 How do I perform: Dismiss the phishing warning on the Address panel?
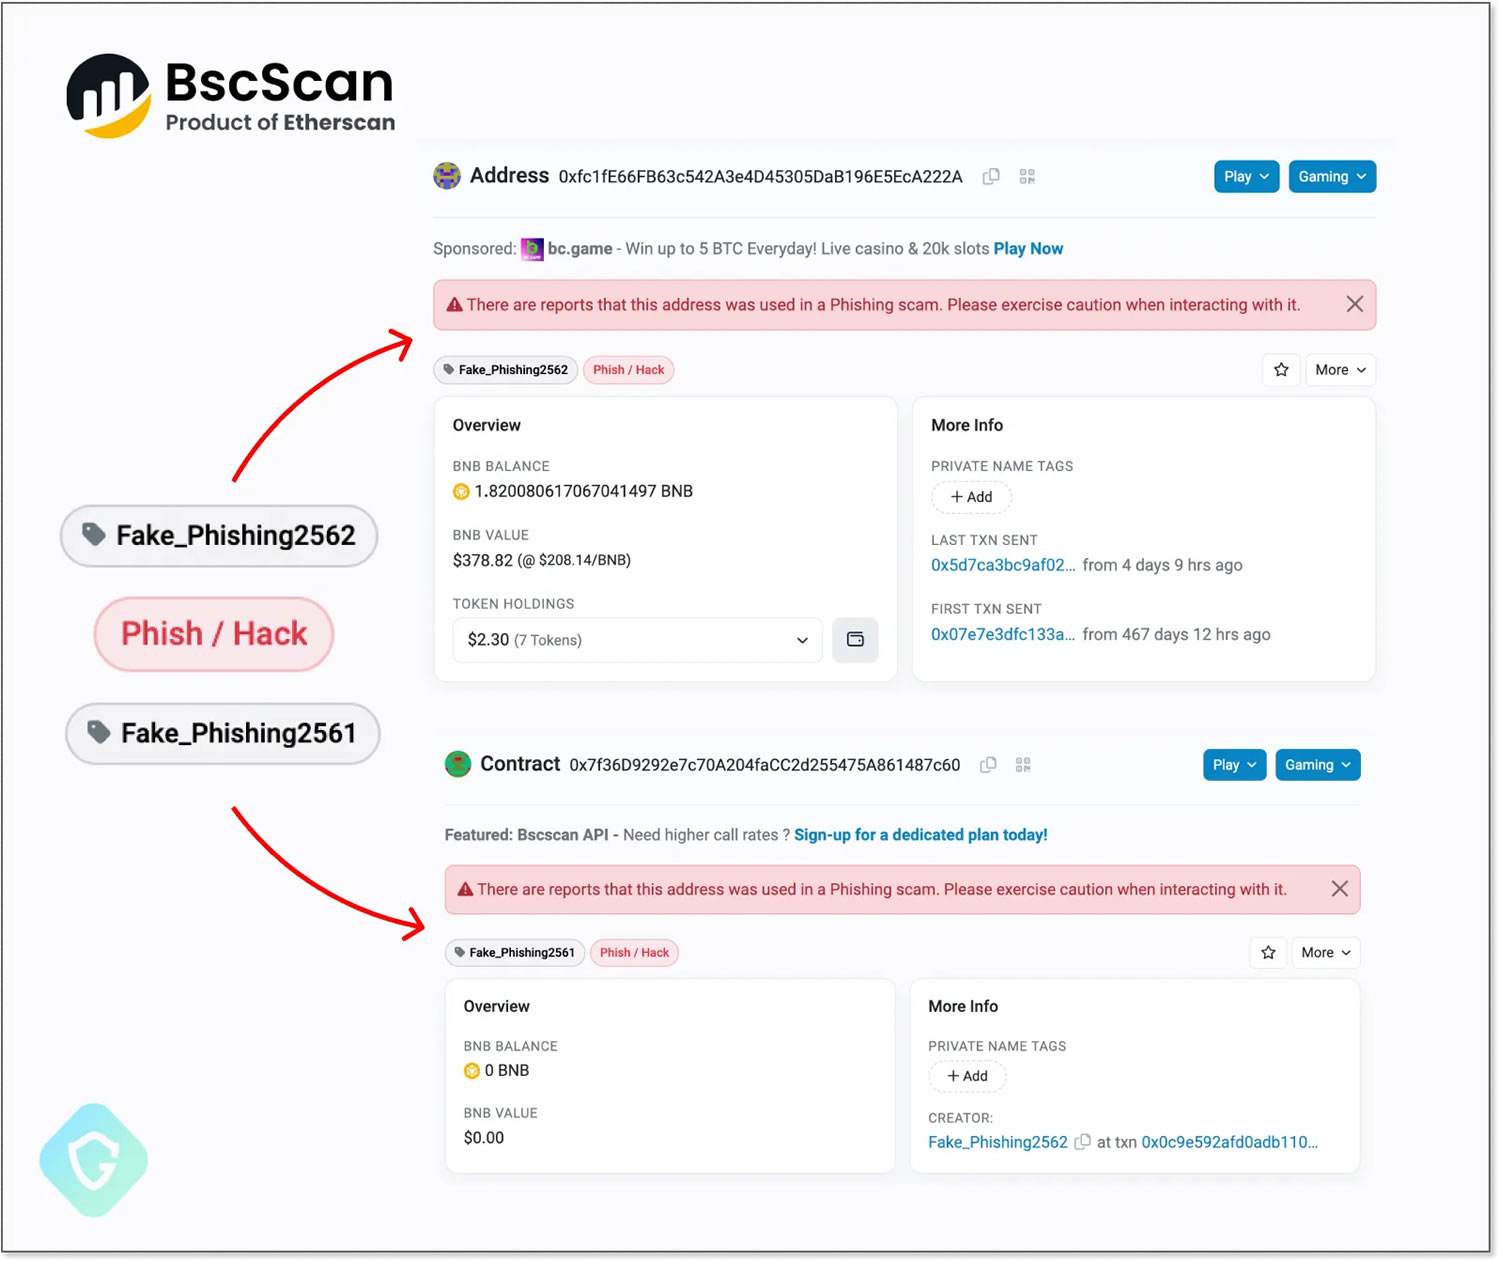tap(1354, 304)
